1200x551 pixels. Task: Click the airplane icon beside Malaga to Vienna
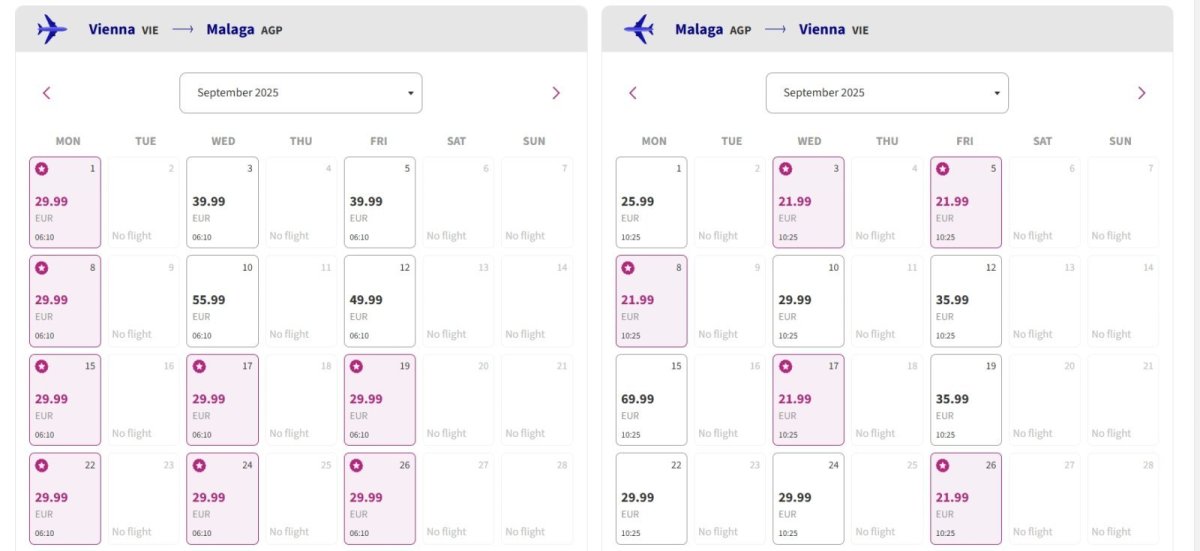638,29
